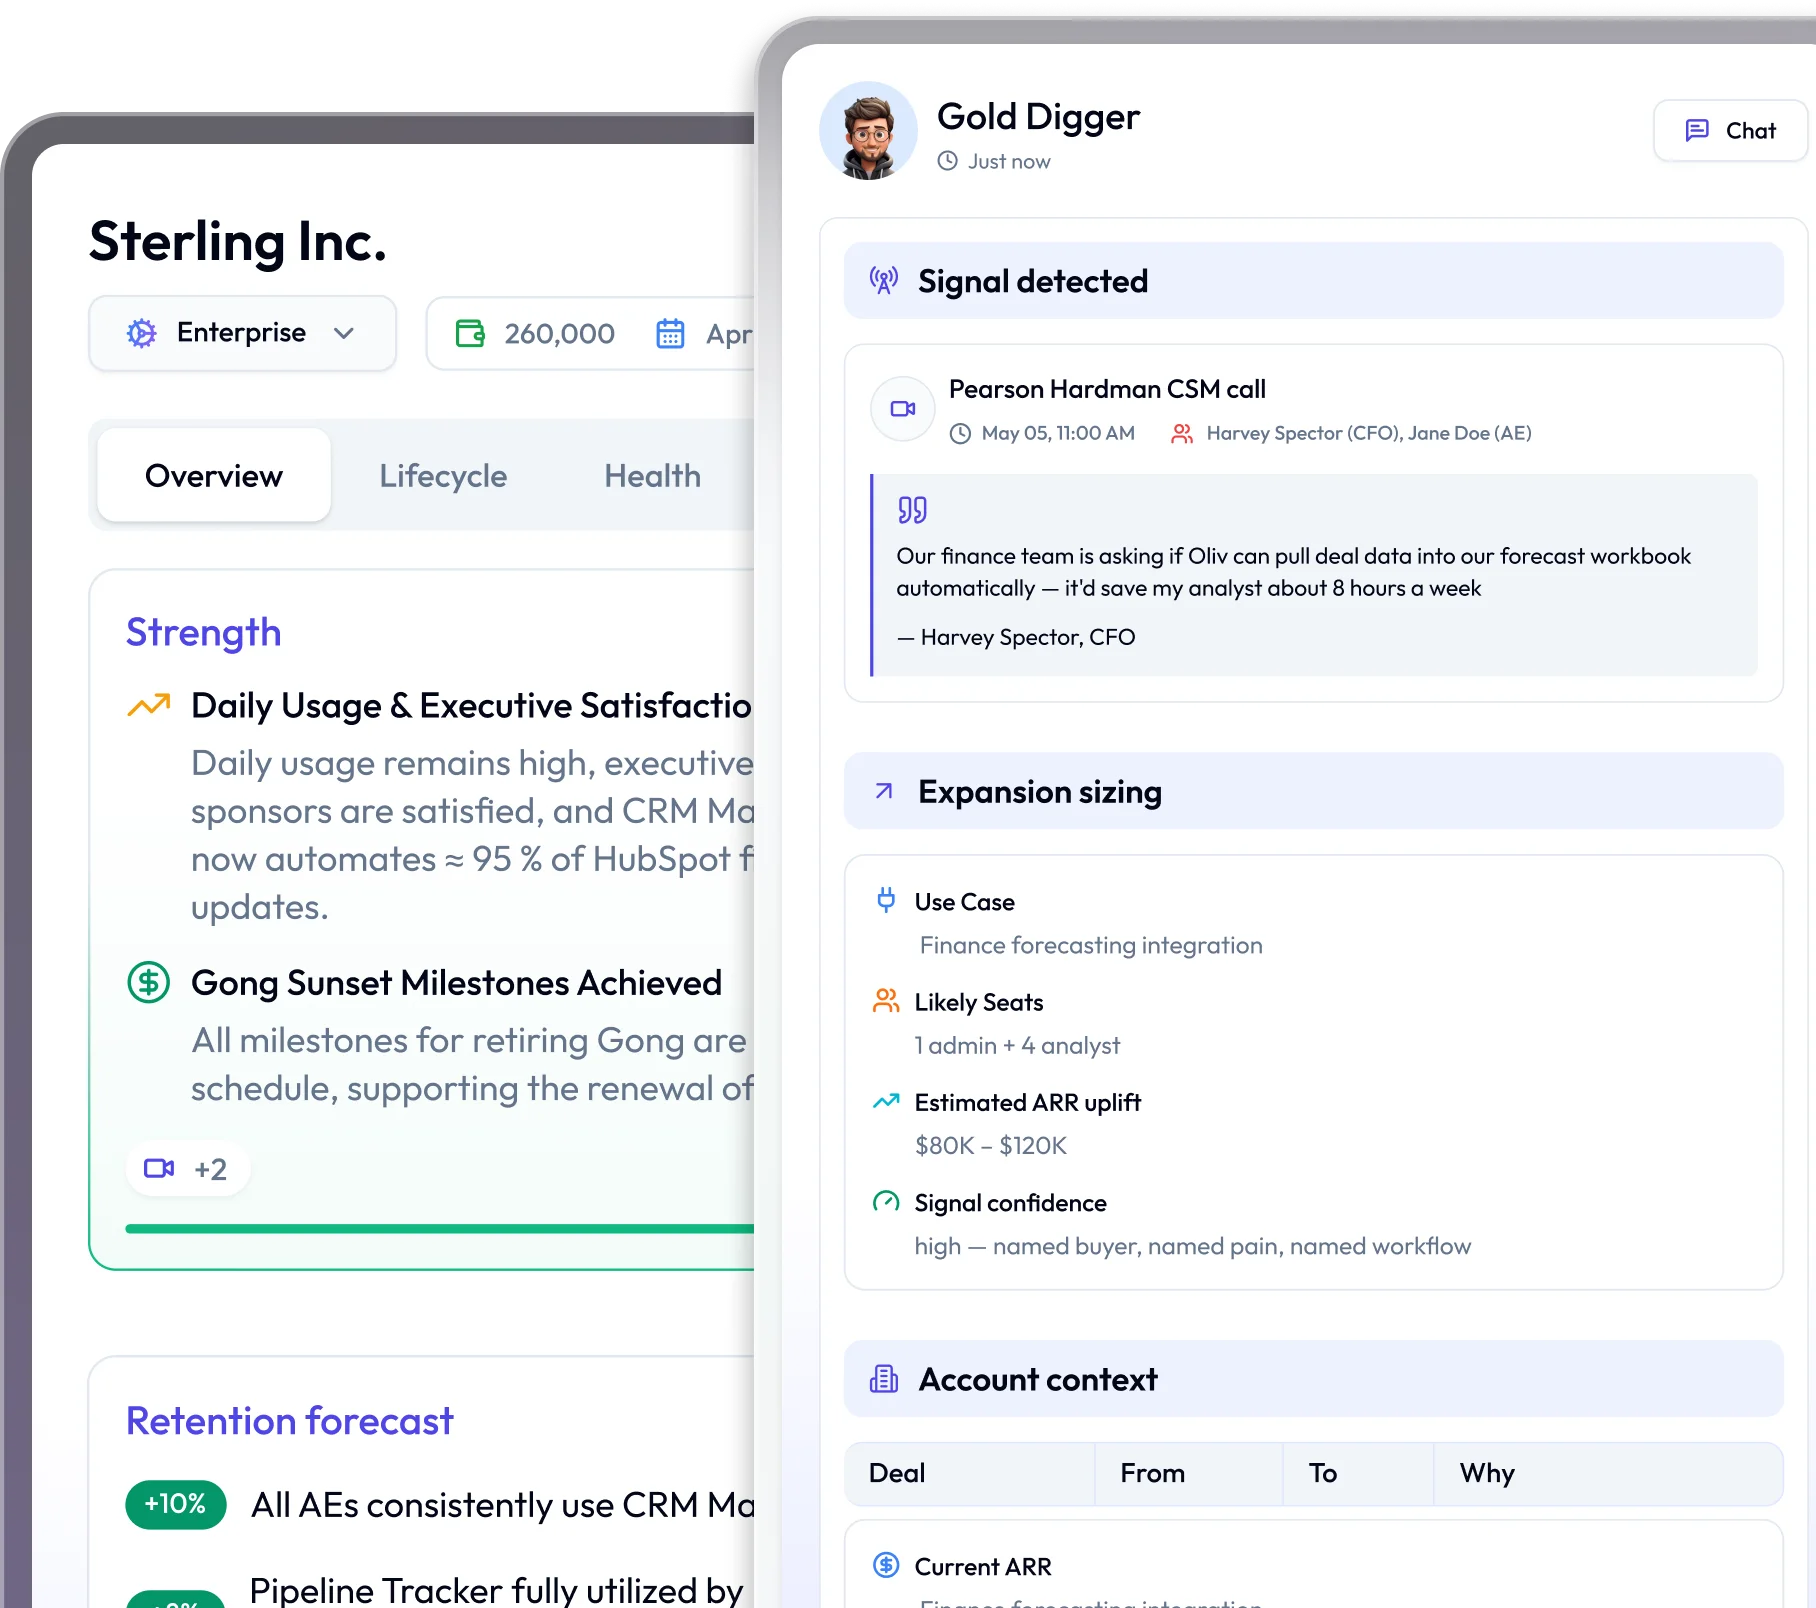1816x1608 pixels.
Task: Click the Daily Usage & Executive Satisfaction heading
Action: [471, 705]
